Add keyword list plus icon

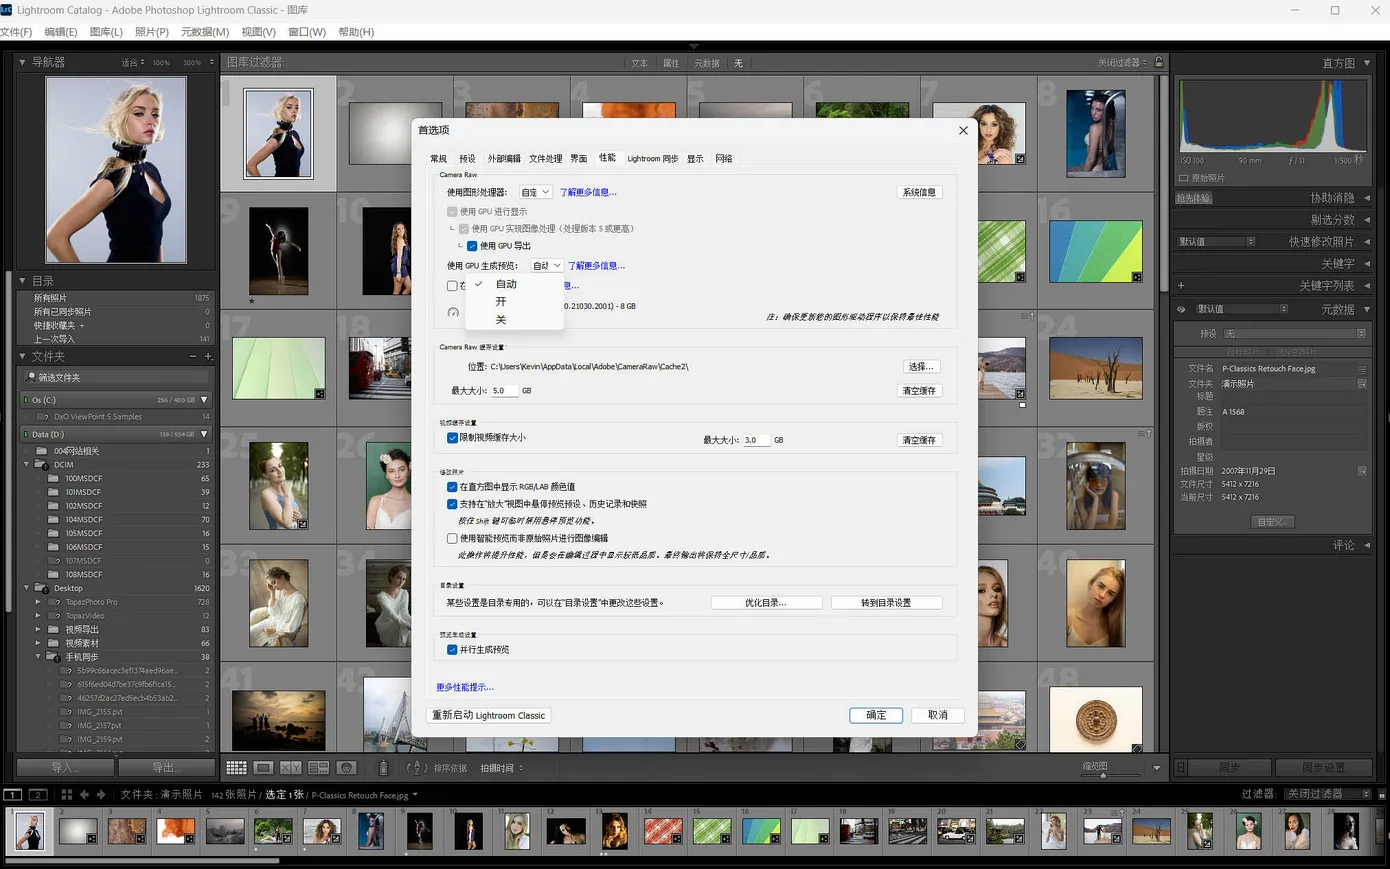point(1181,286)
